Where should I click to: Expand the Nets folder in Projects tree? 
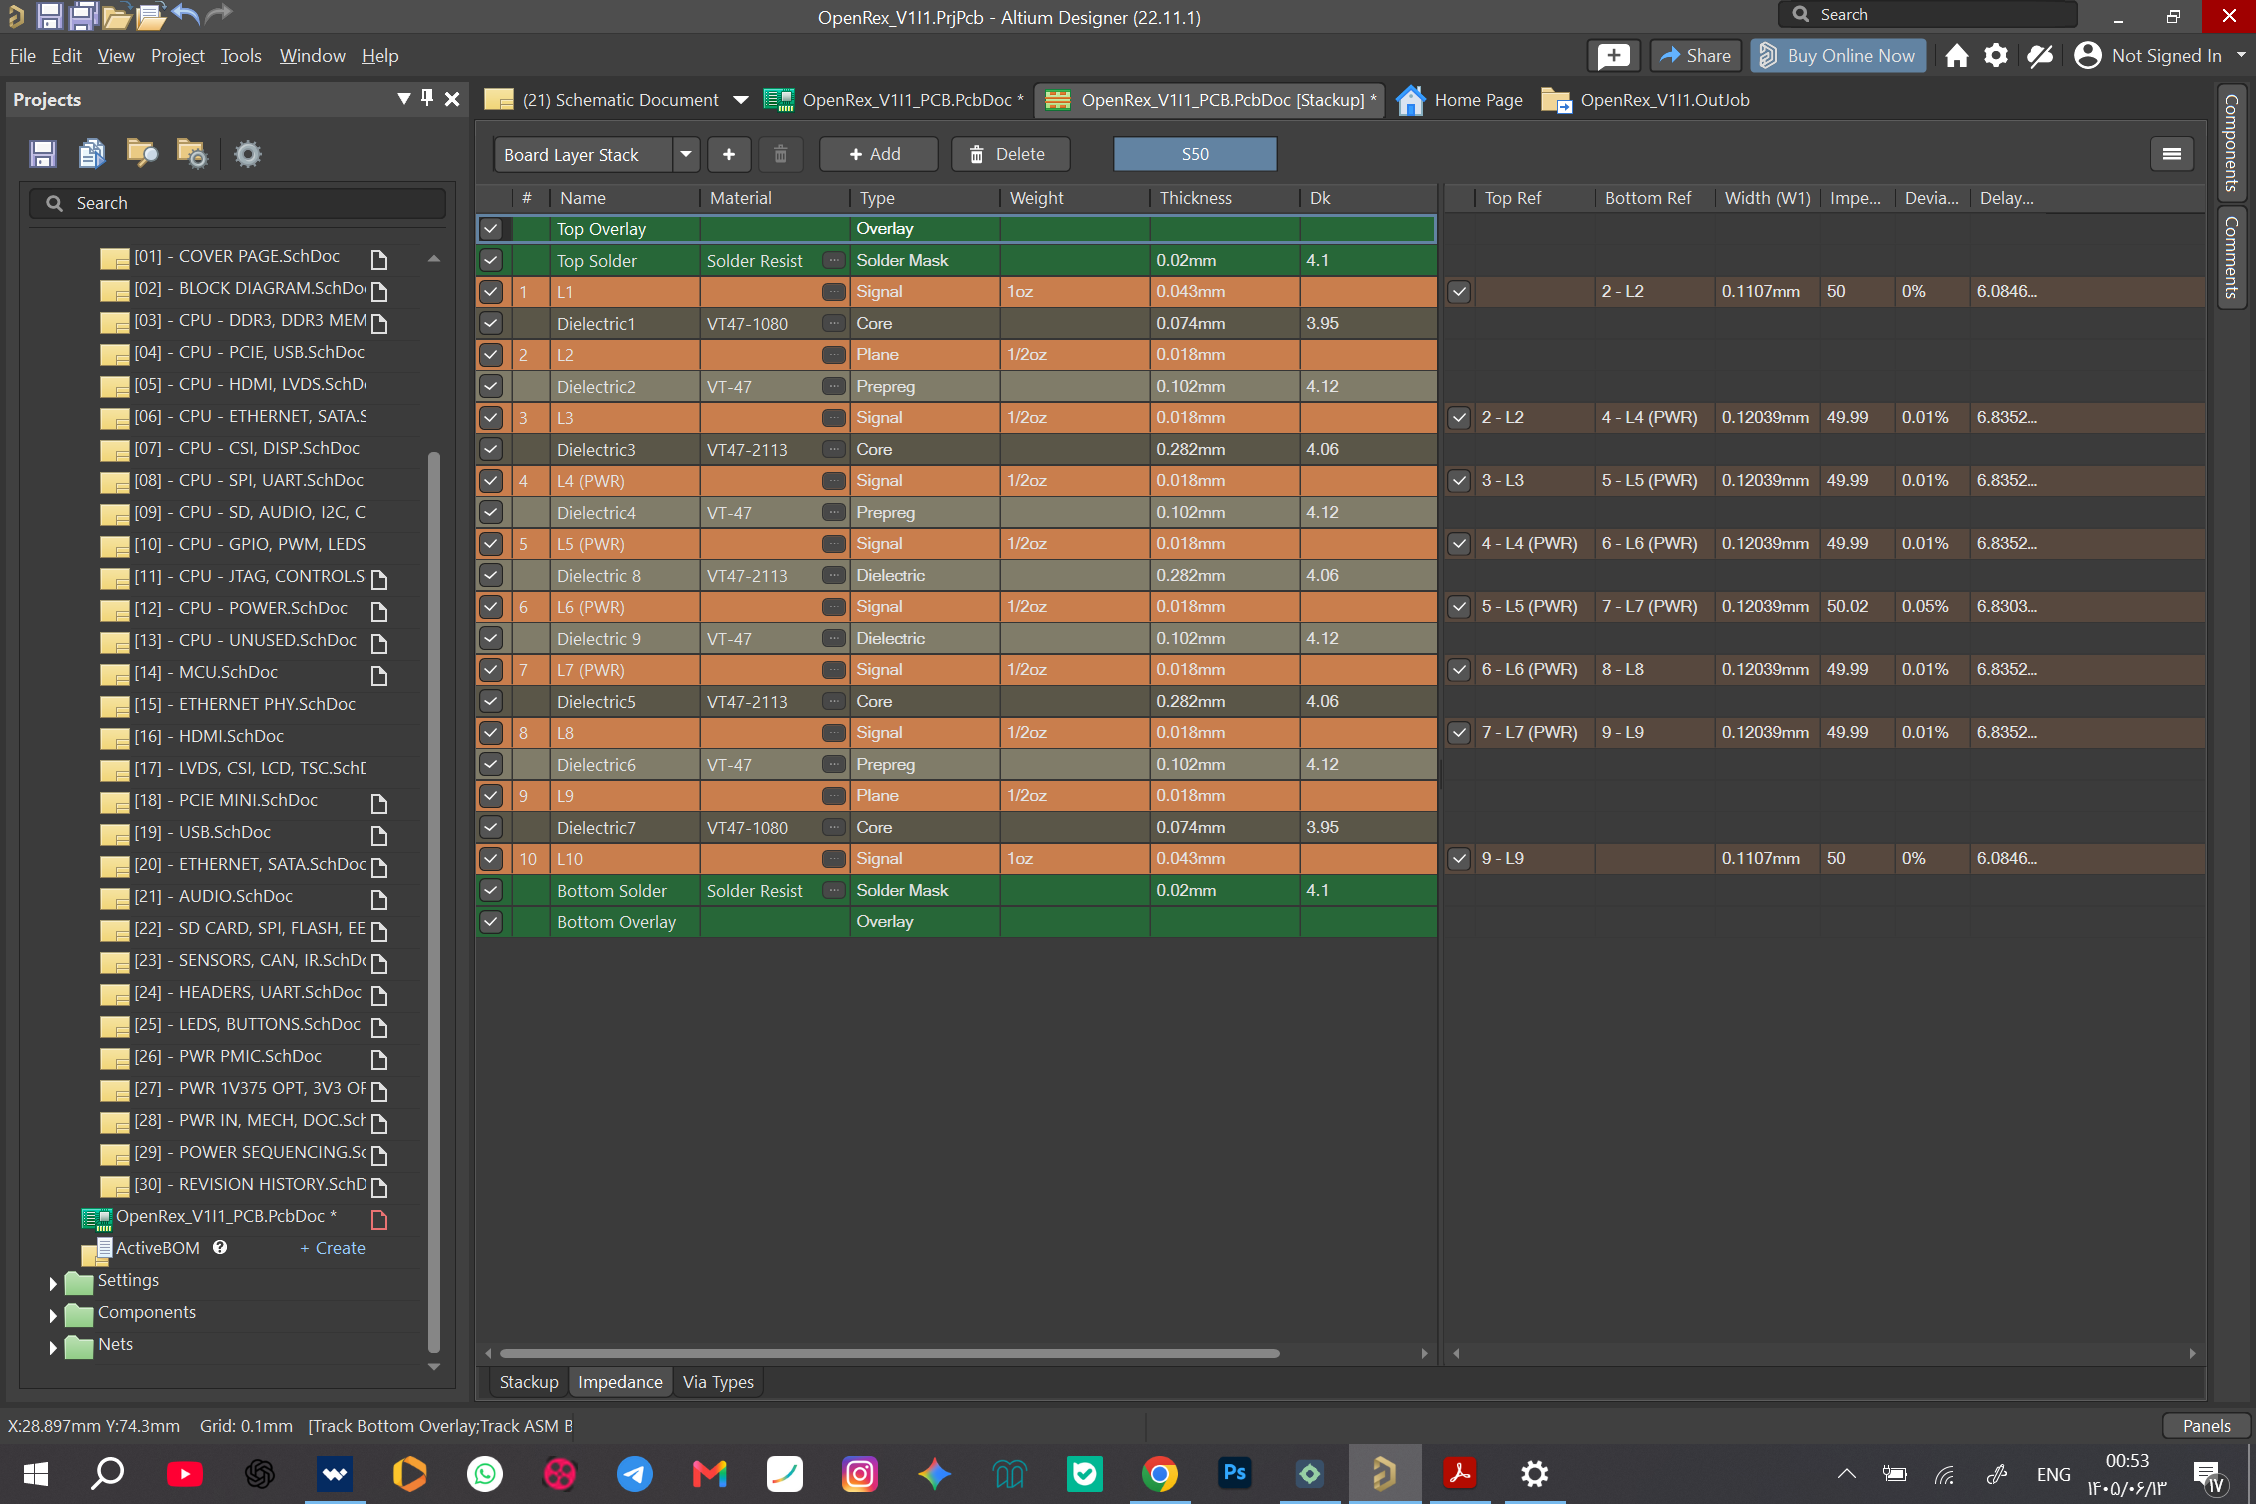tap(53, 1347)
